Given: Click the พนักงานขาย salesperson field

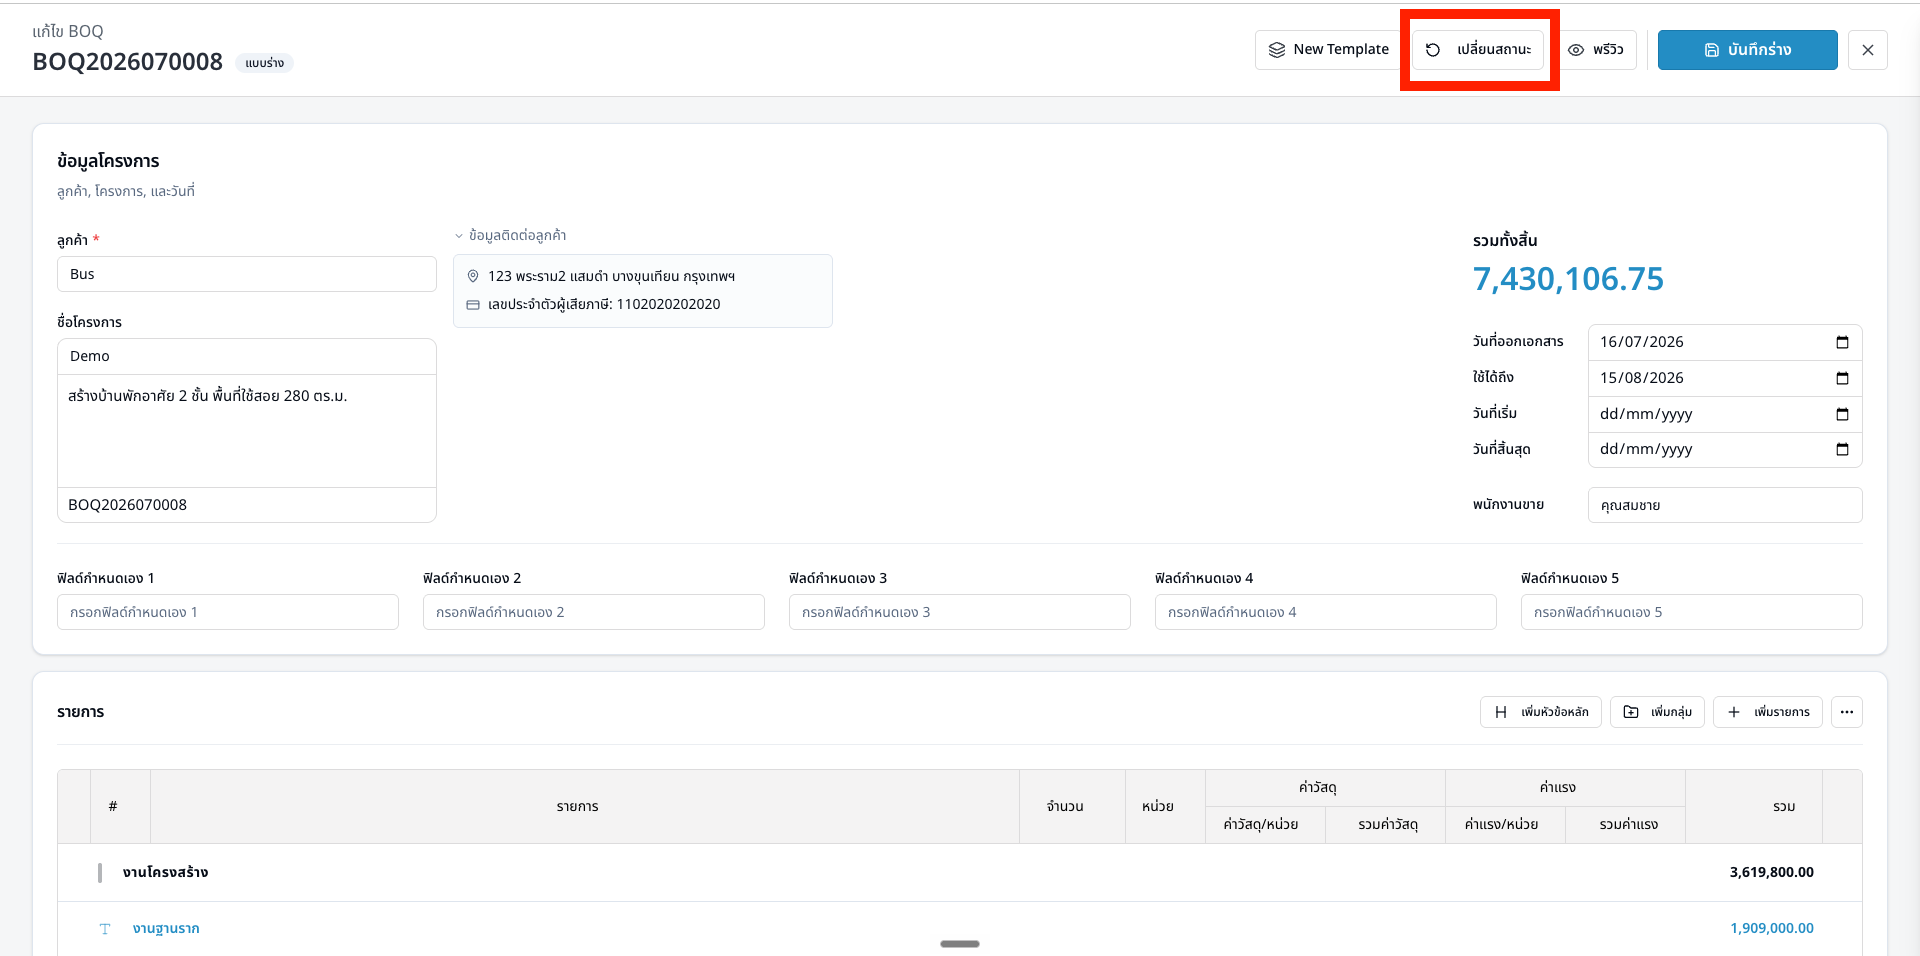Looking at the screenshot, I should pos(1725,505).
